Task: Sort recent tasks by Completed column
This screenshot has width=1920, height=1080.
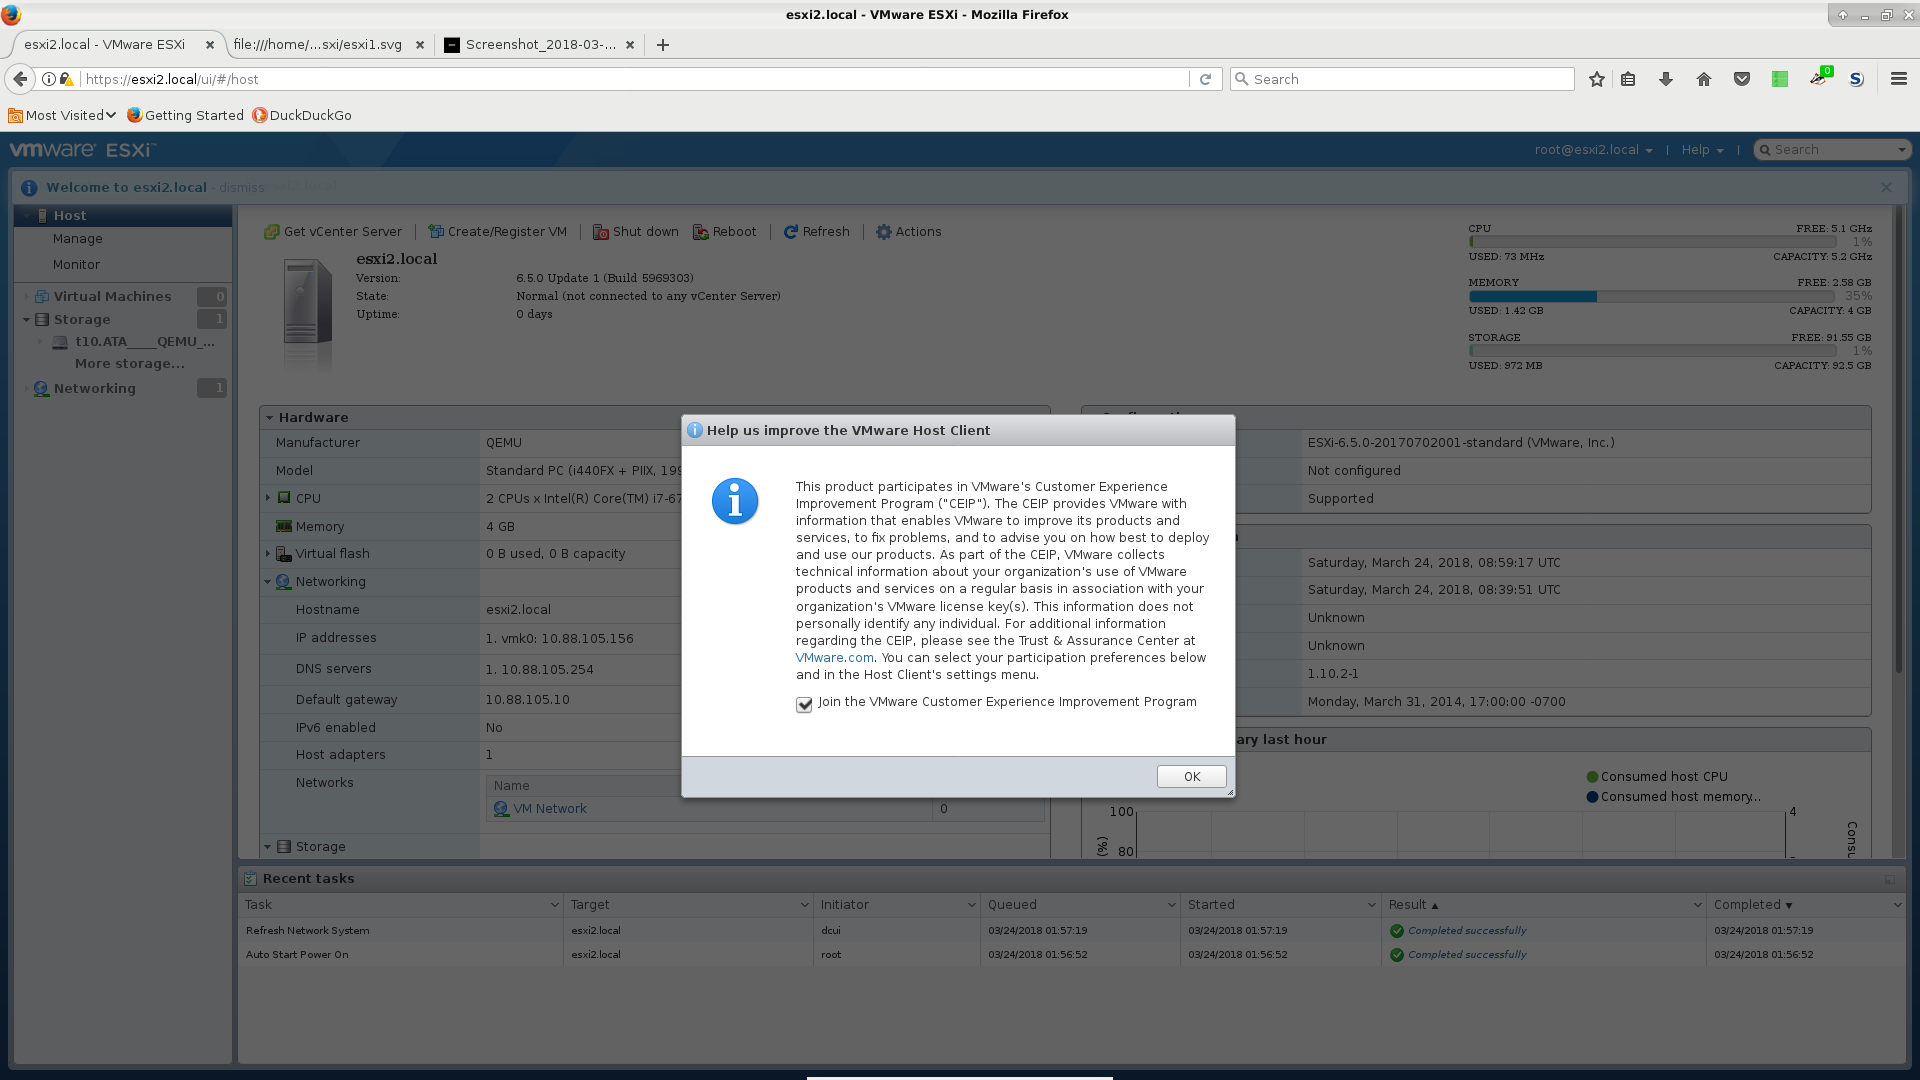Action: point(1746,905)
